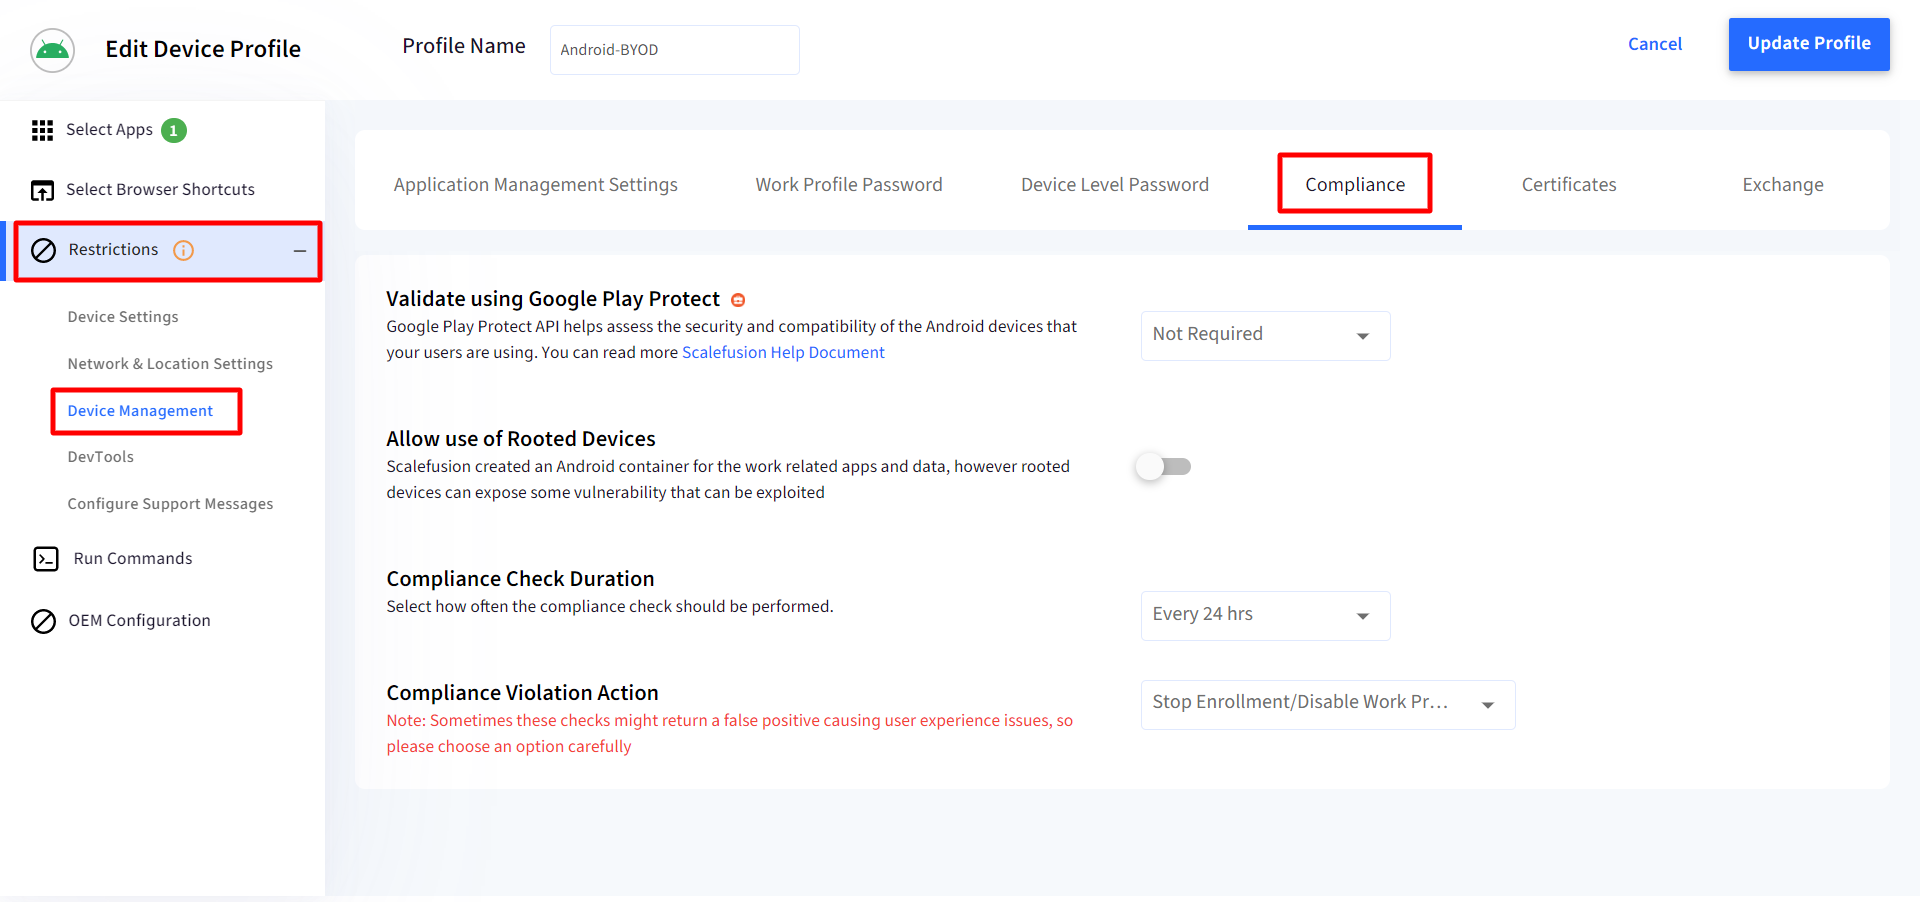The height and width of the screenshot is (902, 1920).
Task: Click the red Note warning text
Action: (x=729, y=733)
